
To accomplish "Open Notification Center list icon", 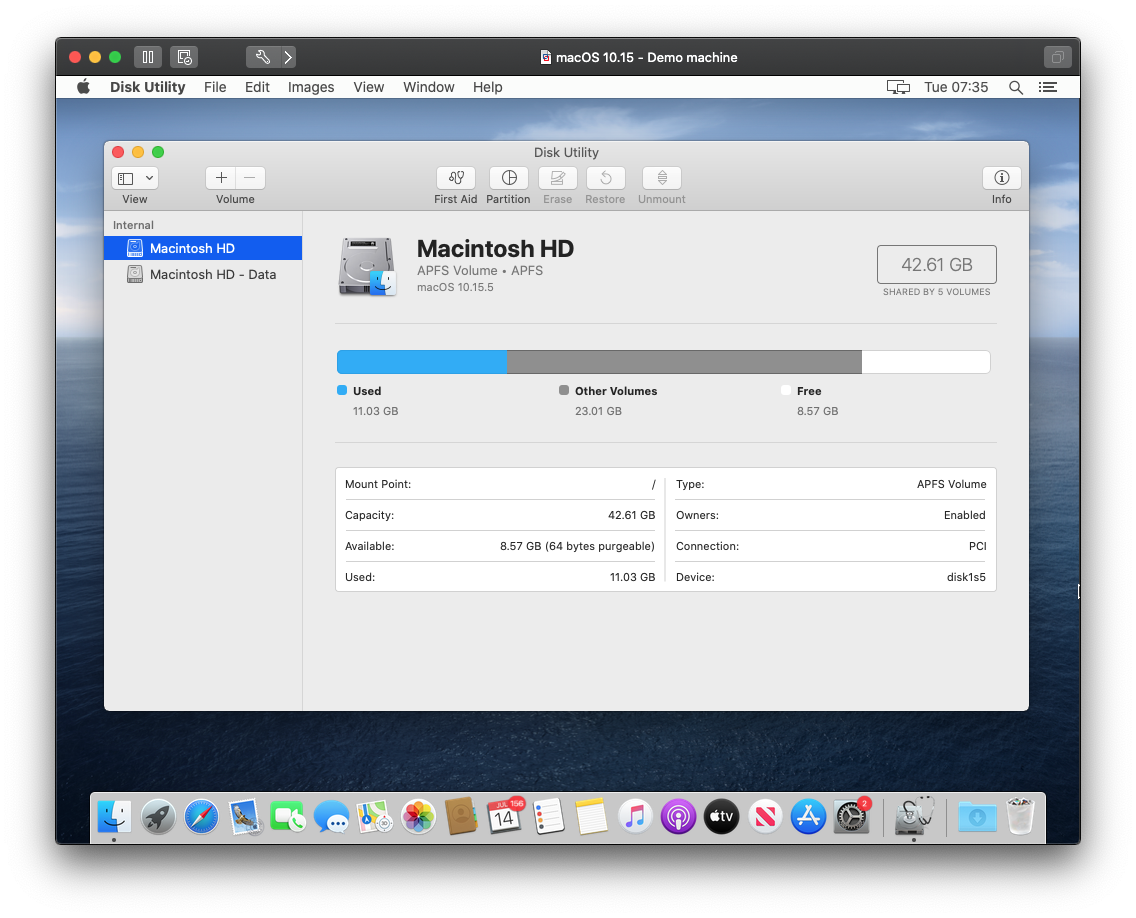I will coord(1048,87).
